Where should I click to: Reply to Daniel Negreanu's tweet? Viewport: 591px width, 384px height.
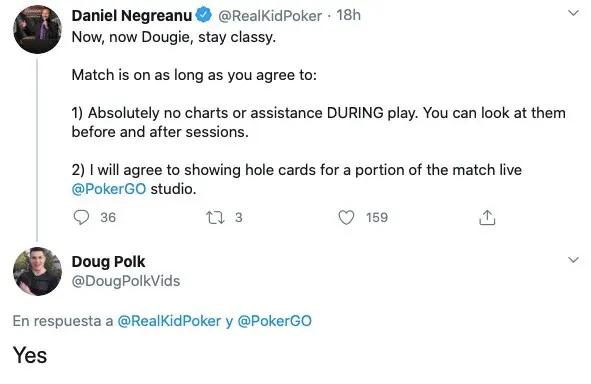click(x=81, y=217)
